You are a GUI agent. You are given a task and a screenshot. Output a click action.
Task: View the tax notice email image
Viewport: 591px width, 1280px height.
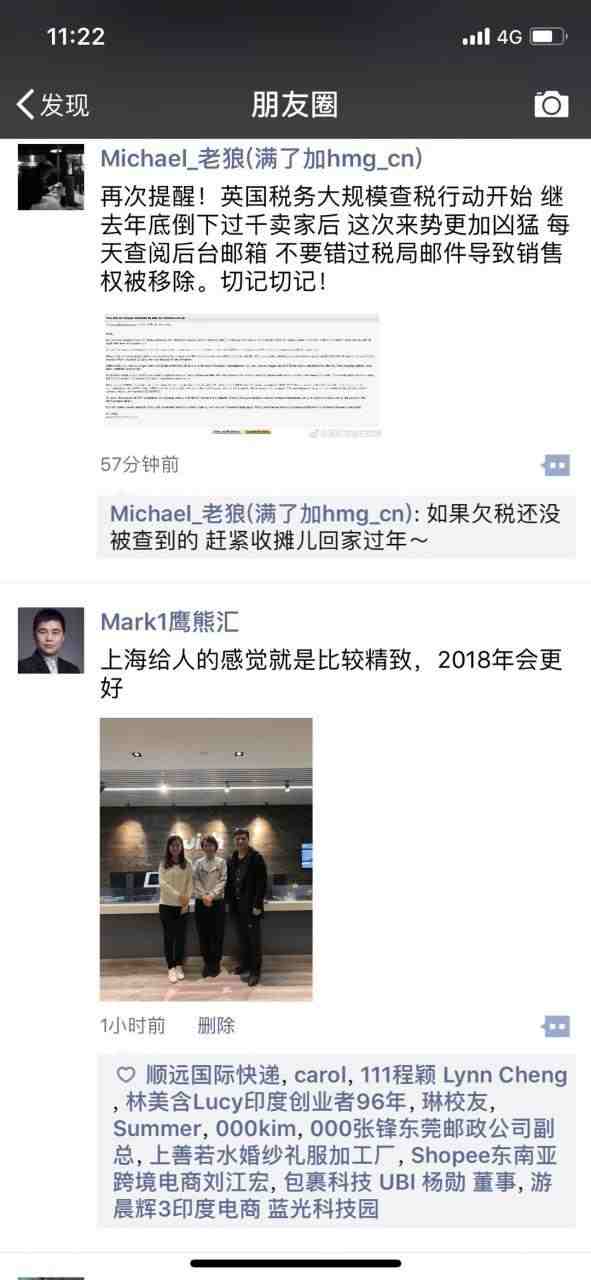[240, 375]
